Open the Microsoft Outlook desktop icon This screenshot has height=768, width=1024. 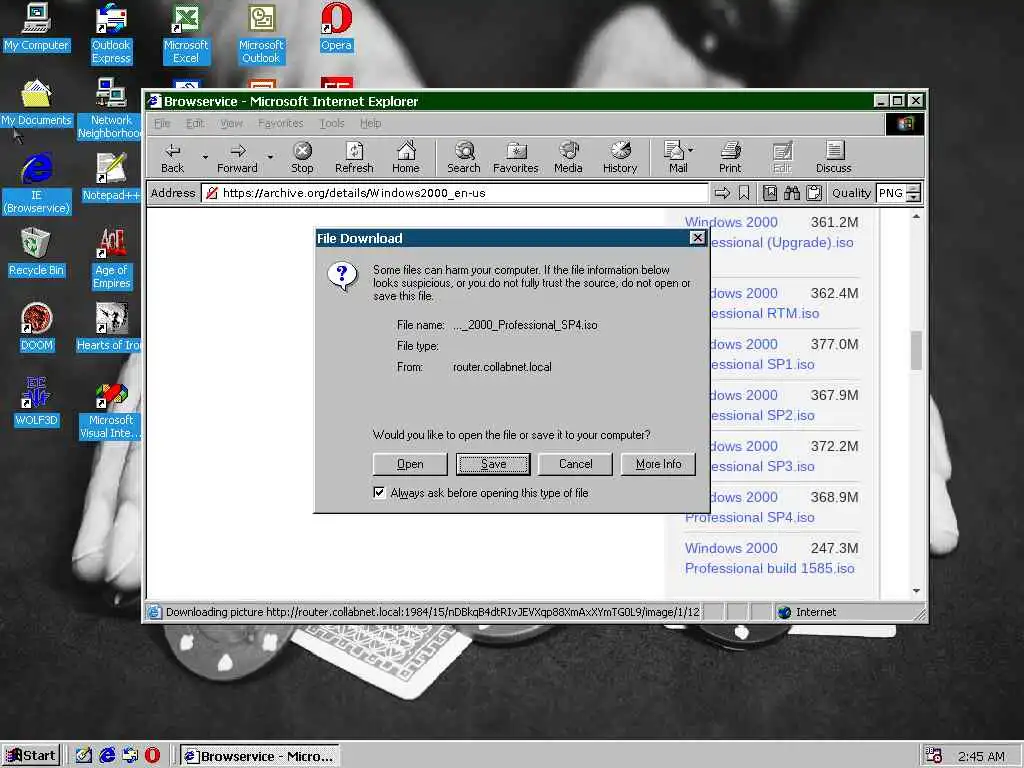261,34
